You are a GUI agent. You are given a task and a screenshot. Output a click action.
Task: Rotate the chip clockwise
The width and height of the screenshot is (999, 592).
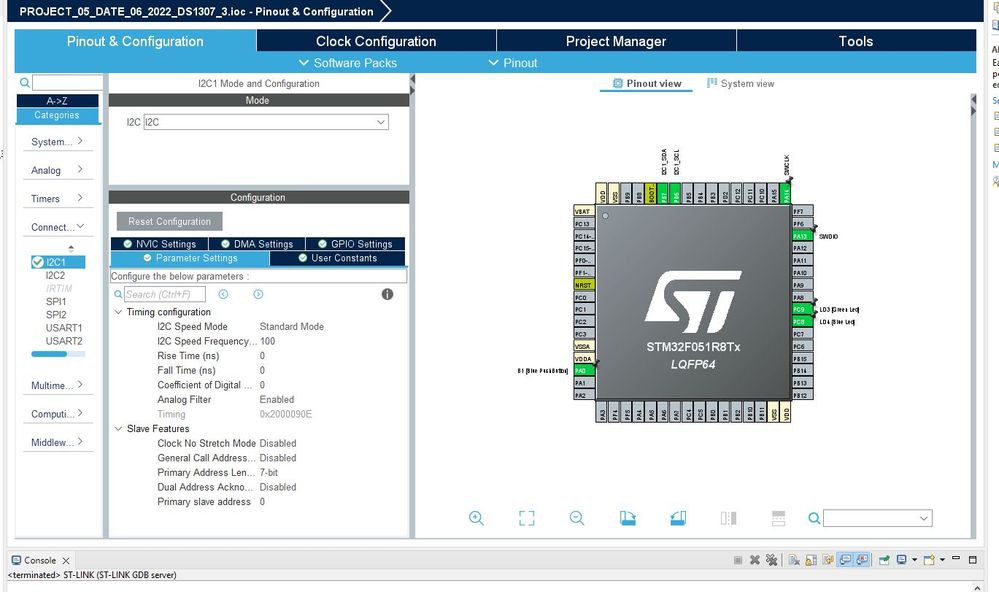[x=628, y=518]
